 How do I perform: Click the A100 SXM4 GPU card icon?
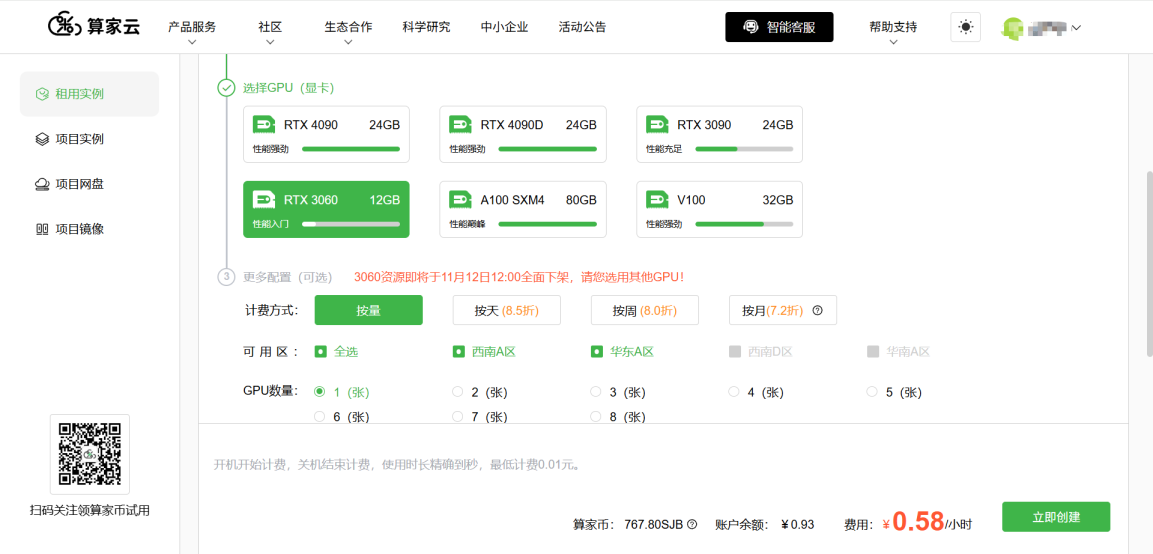460,199
